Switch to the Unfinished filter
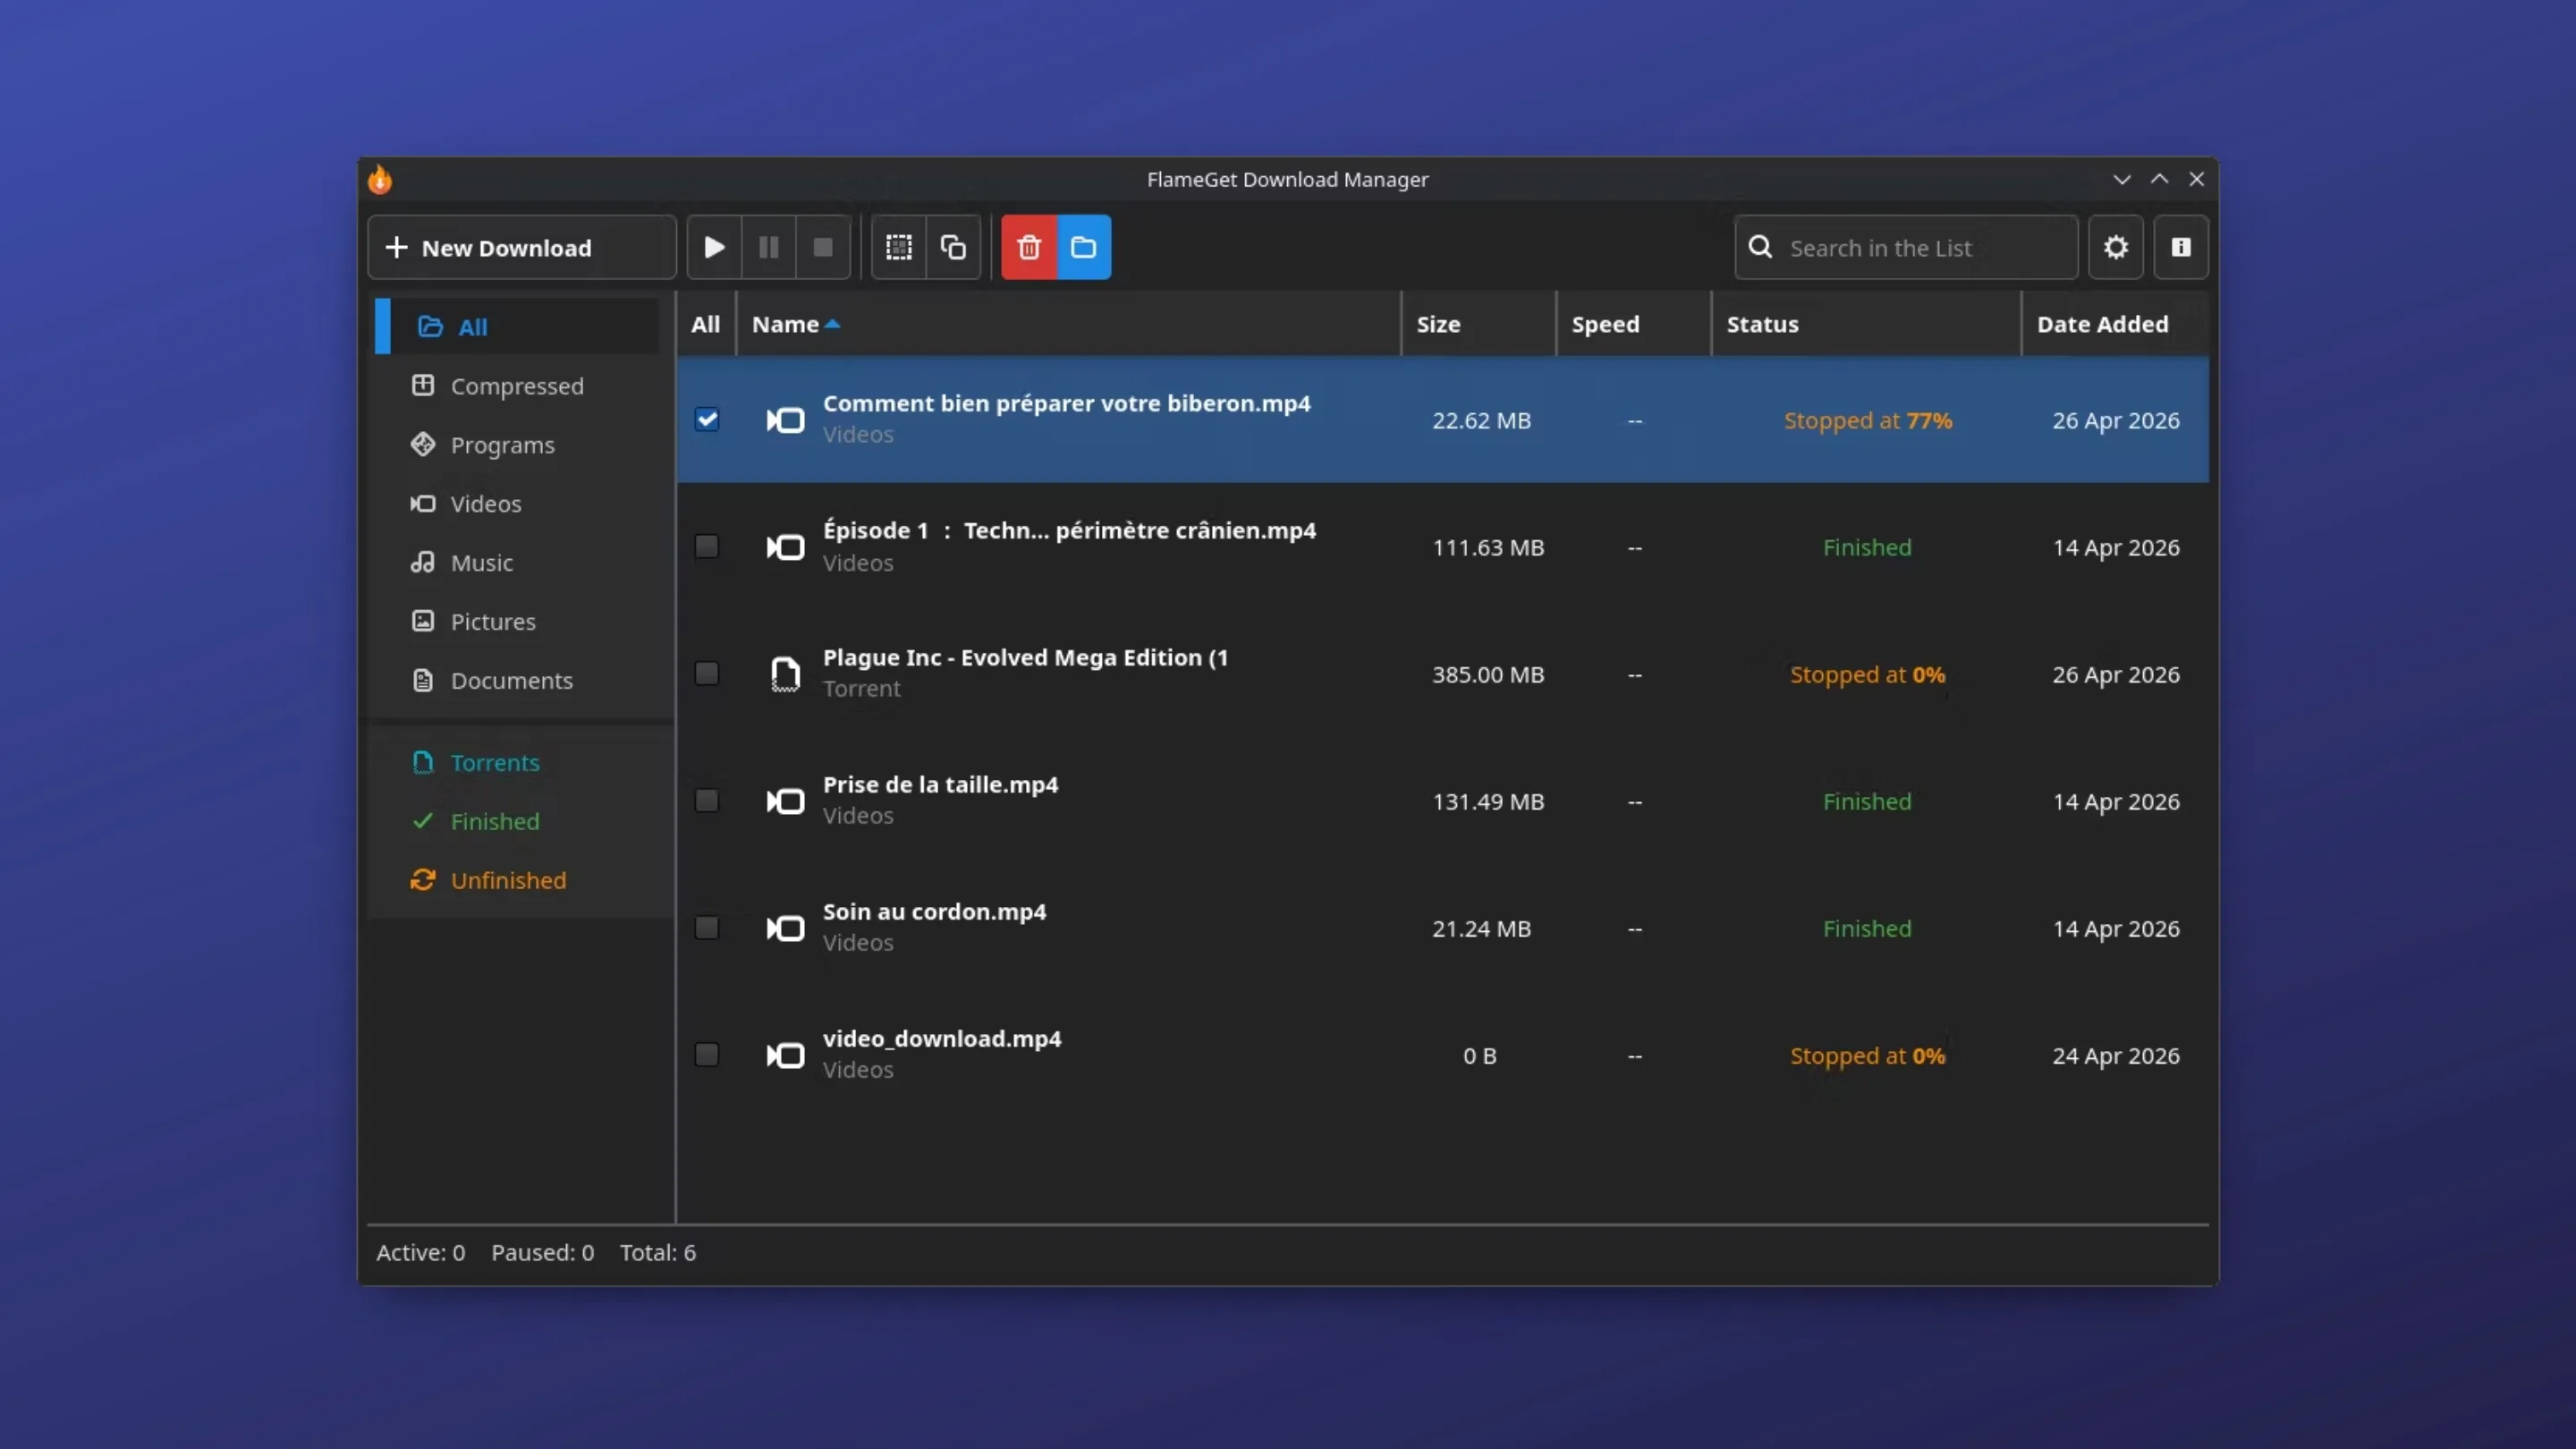 [508, 880]
